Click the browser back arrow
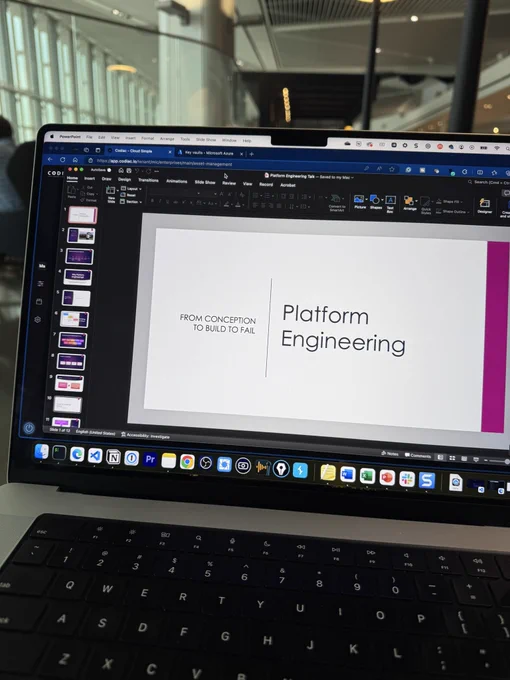This screenshot has height=680, width=510. (x=50, y=159)
